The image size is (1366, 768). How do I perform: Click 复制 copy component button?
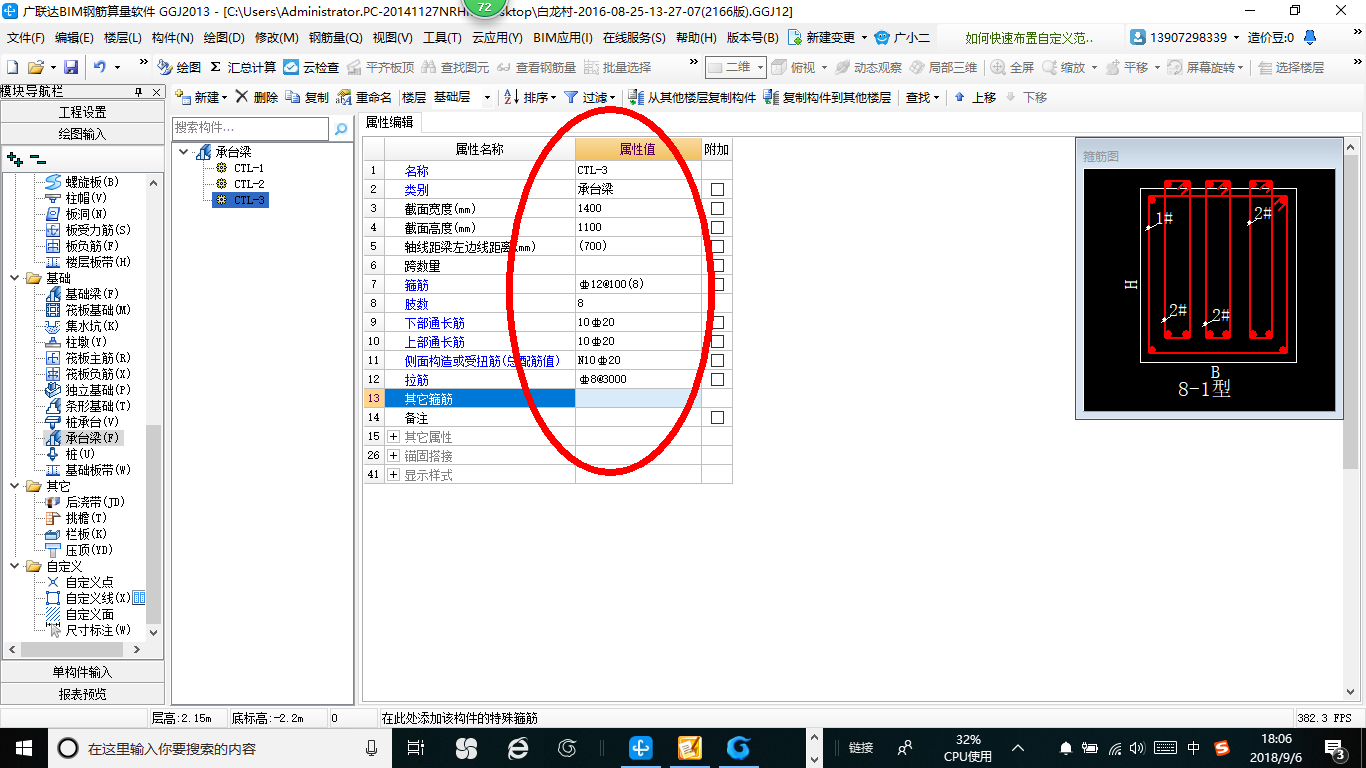click(x=307, y=97)
